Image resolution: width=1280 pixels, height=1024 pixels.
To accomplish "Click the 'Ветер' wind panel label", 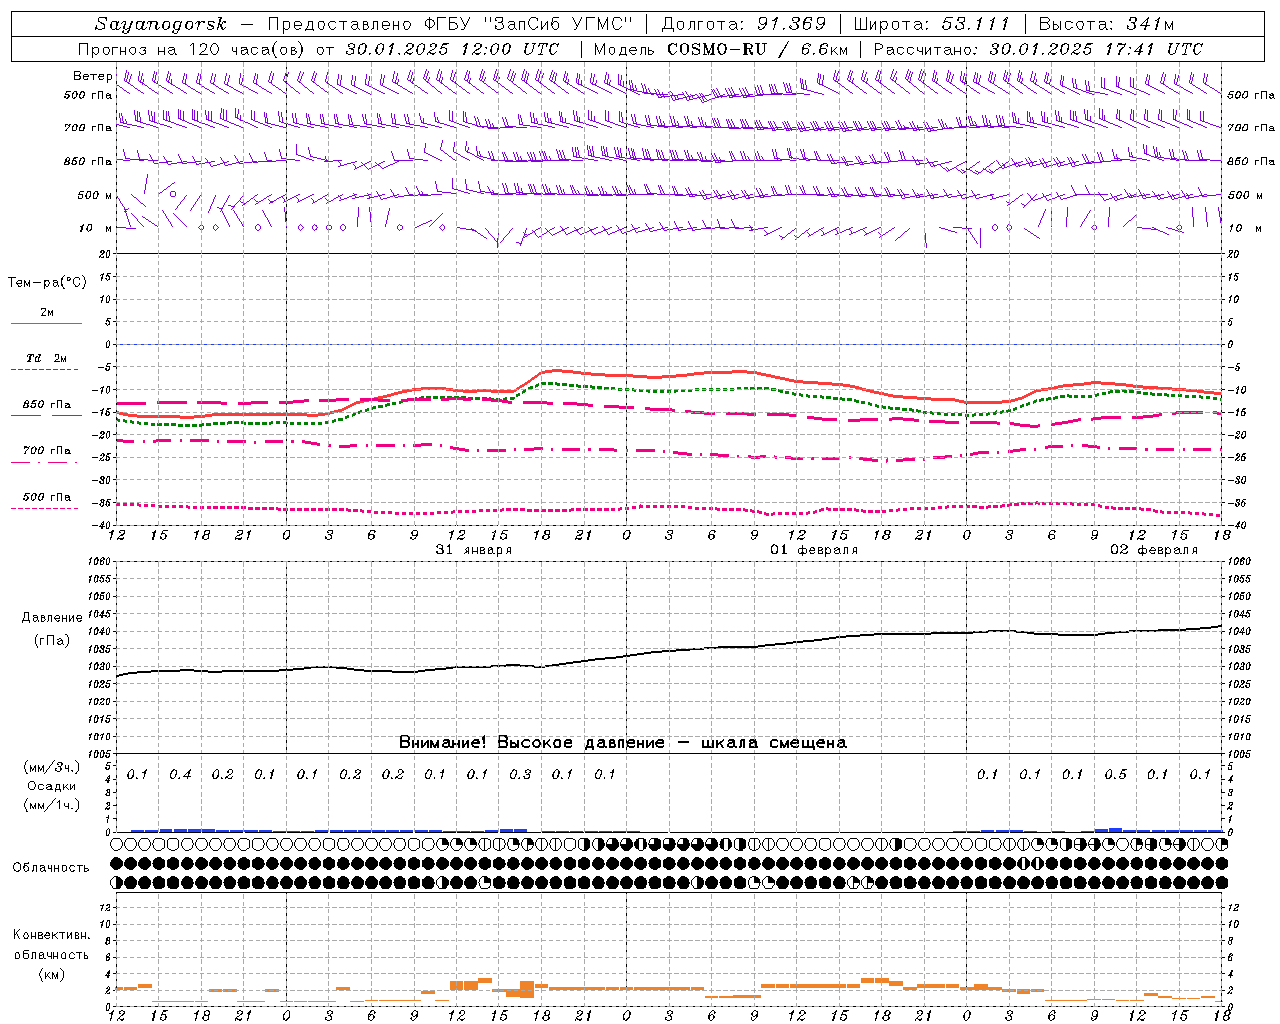I will click(93, 76).
